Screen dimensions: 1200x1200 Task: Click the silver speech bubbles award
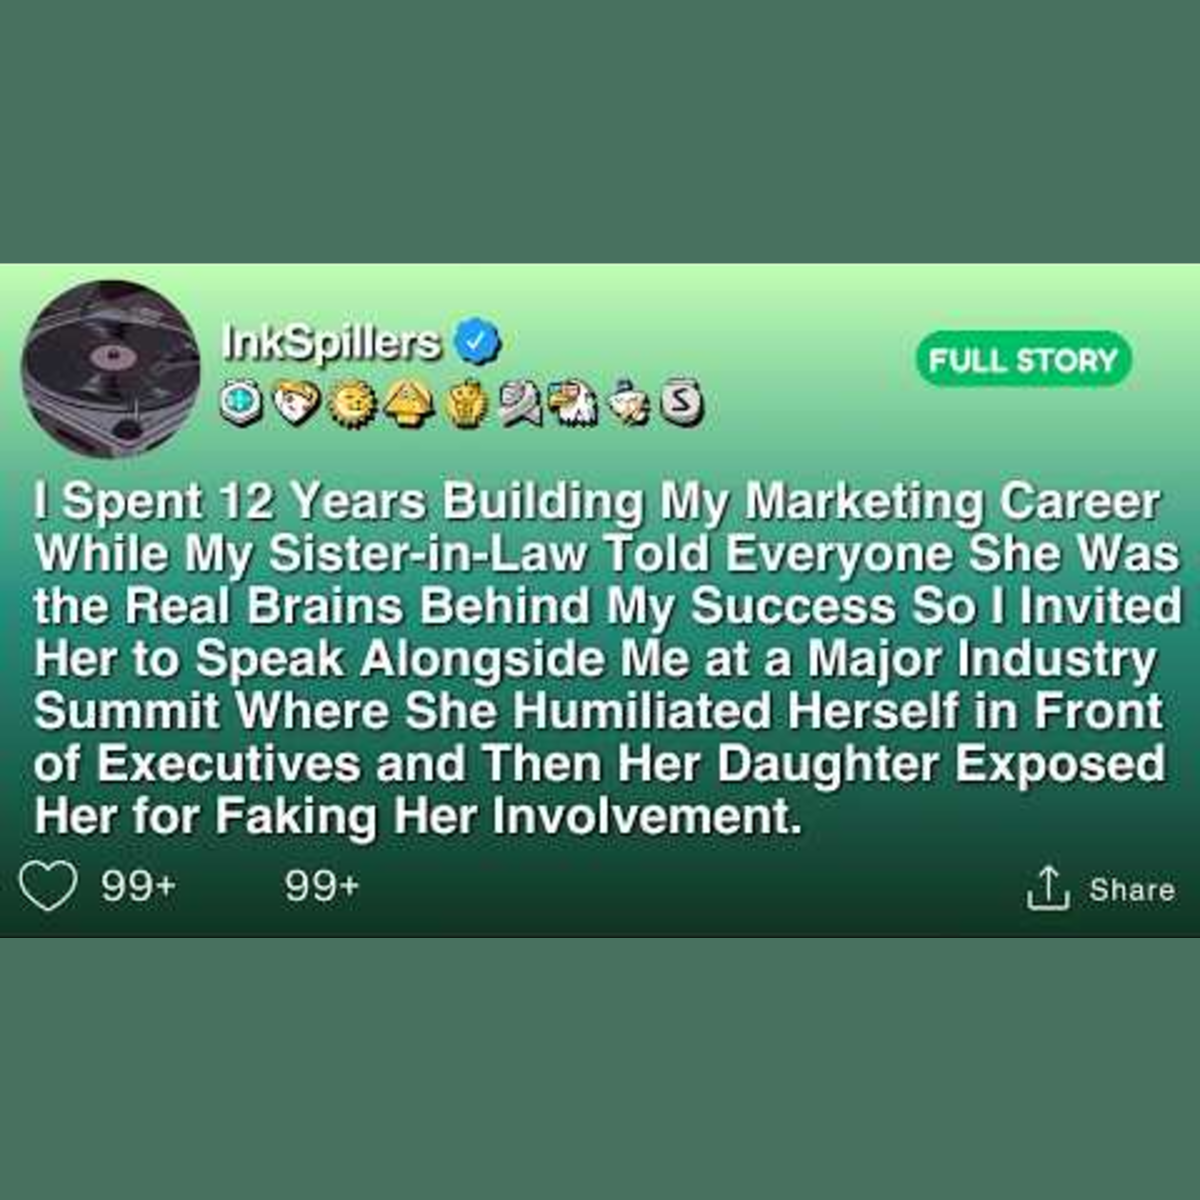[x=519, y=404]
